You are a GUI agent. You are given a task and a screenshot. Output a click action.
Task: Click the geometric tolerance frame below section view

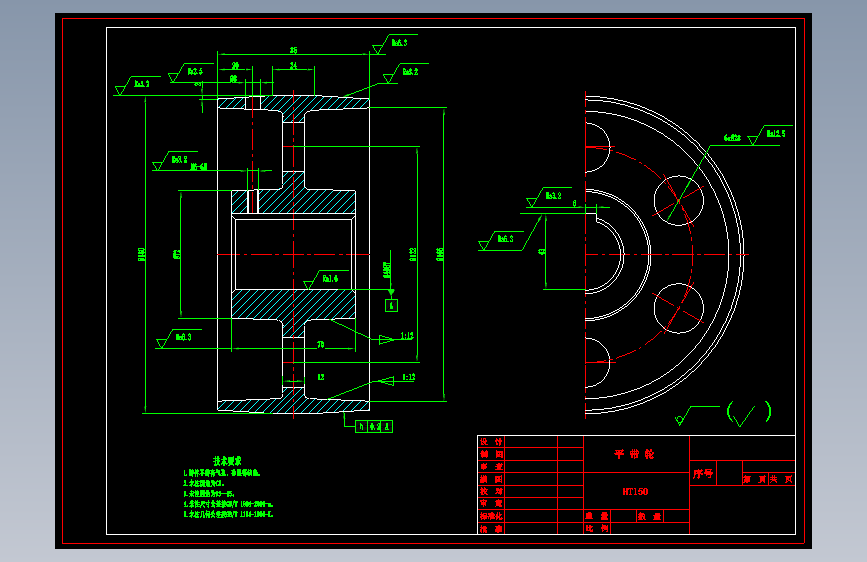374,426
